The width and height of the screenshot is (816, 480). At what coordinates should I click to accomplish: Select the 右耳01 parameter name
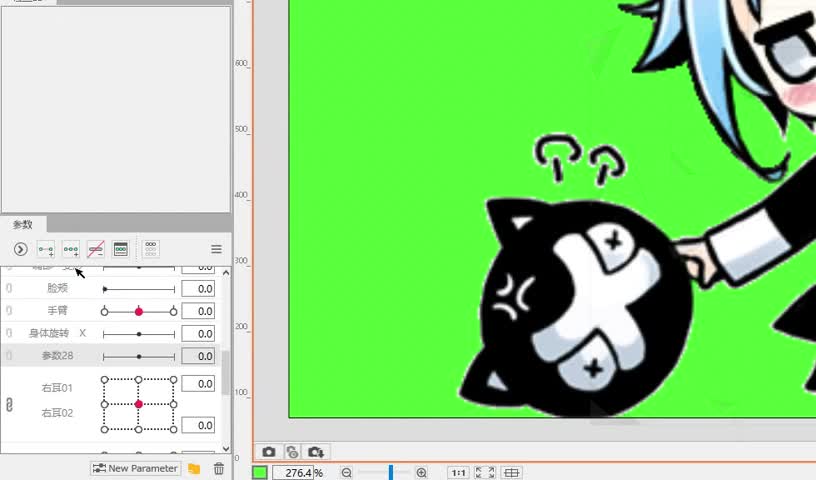pos(57,388)
